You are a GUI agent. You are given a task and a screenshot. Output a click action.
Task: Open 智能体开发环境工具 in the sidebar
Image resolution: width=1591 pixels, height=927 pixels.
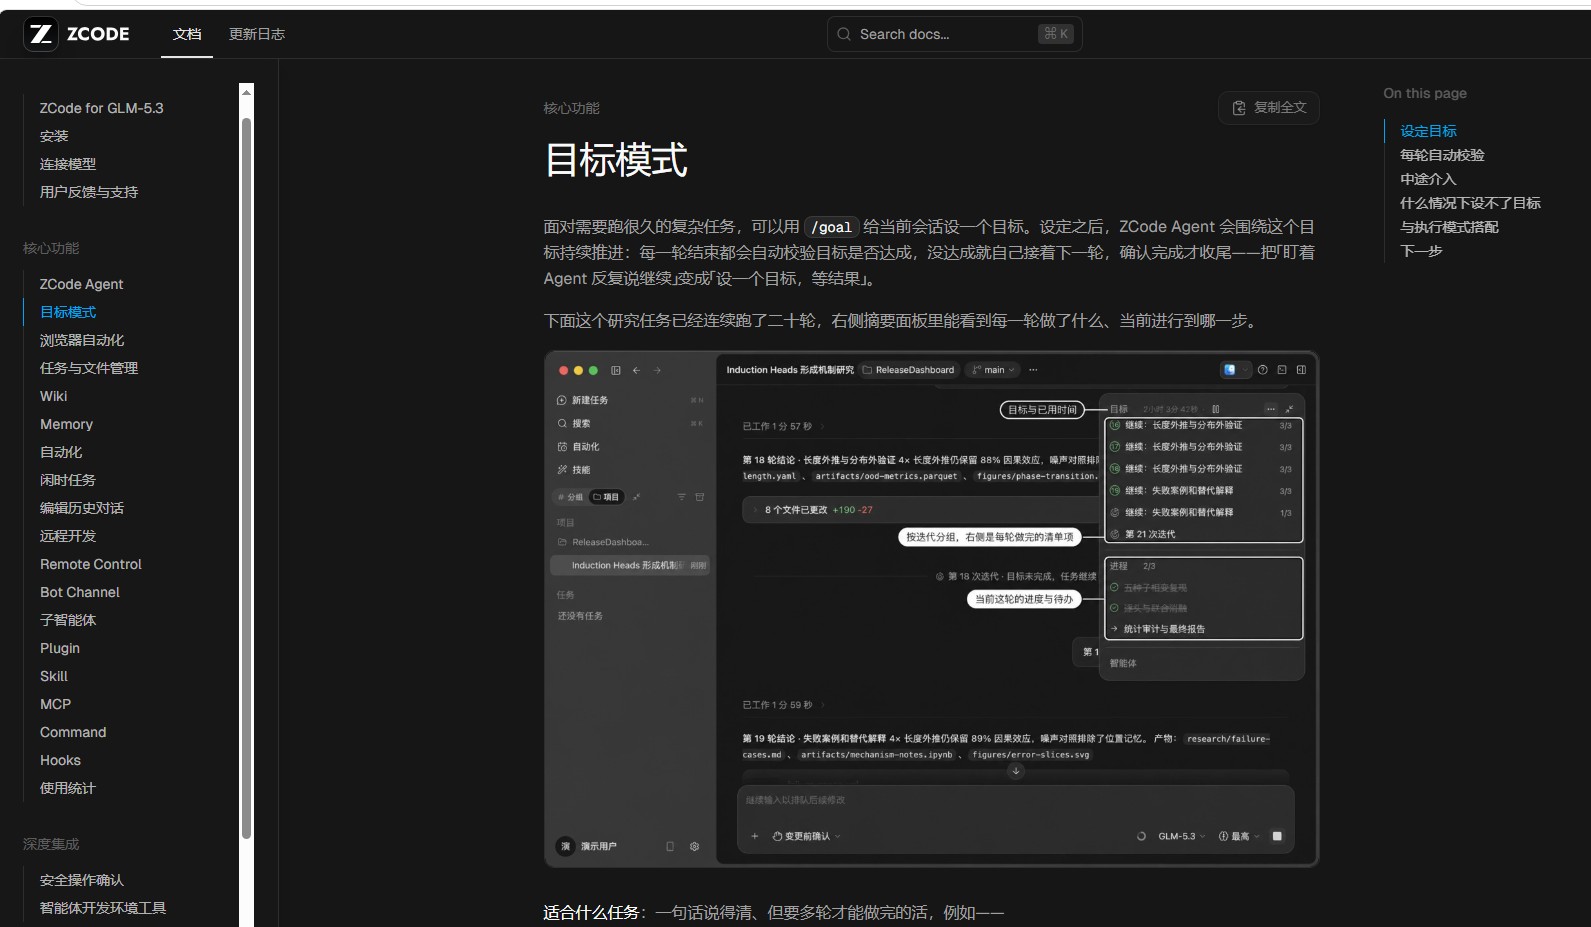tap(103, 908)
